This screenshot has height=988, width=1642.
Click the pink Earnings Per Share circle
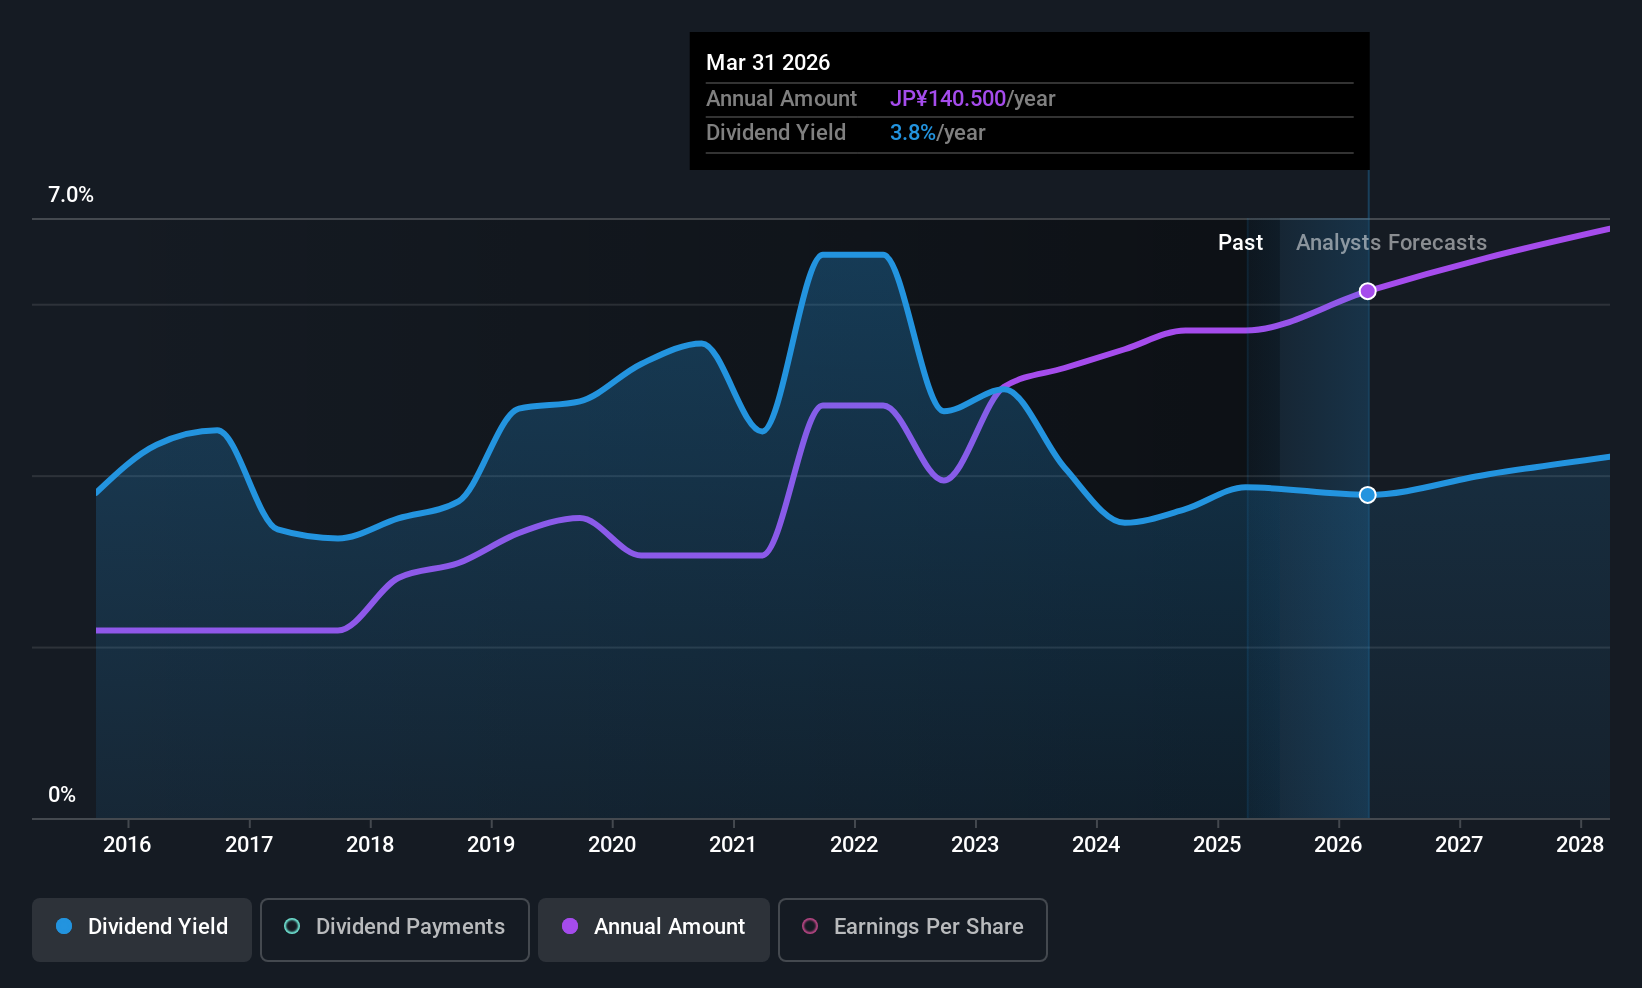[810, 926]
